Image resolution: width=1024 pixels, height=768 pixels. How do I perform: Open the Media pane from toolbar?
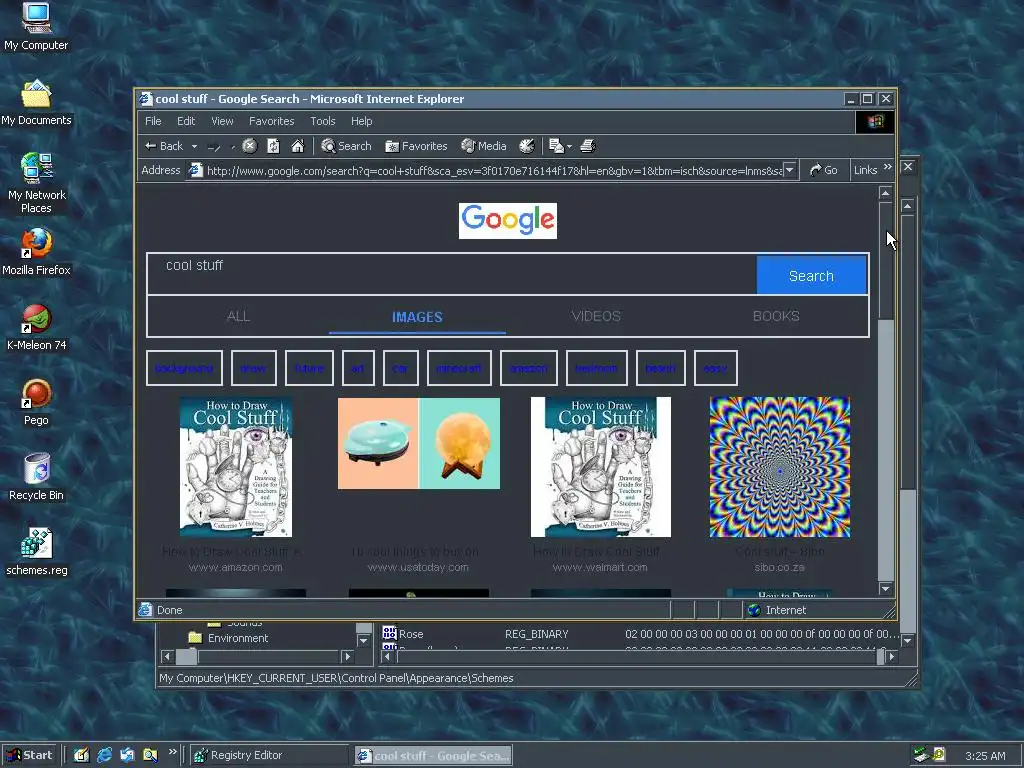click(484, 146)
